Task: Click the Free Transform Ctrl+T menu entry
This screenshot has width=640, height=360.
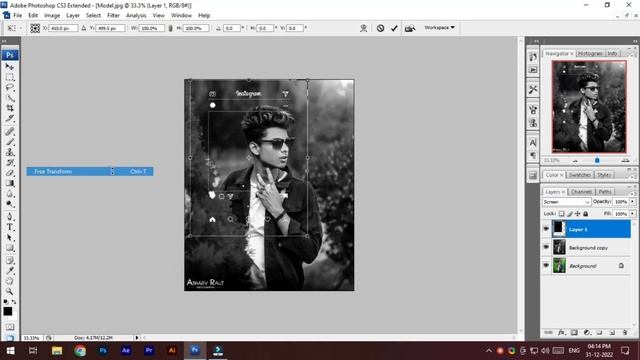Action: [90, 171]
